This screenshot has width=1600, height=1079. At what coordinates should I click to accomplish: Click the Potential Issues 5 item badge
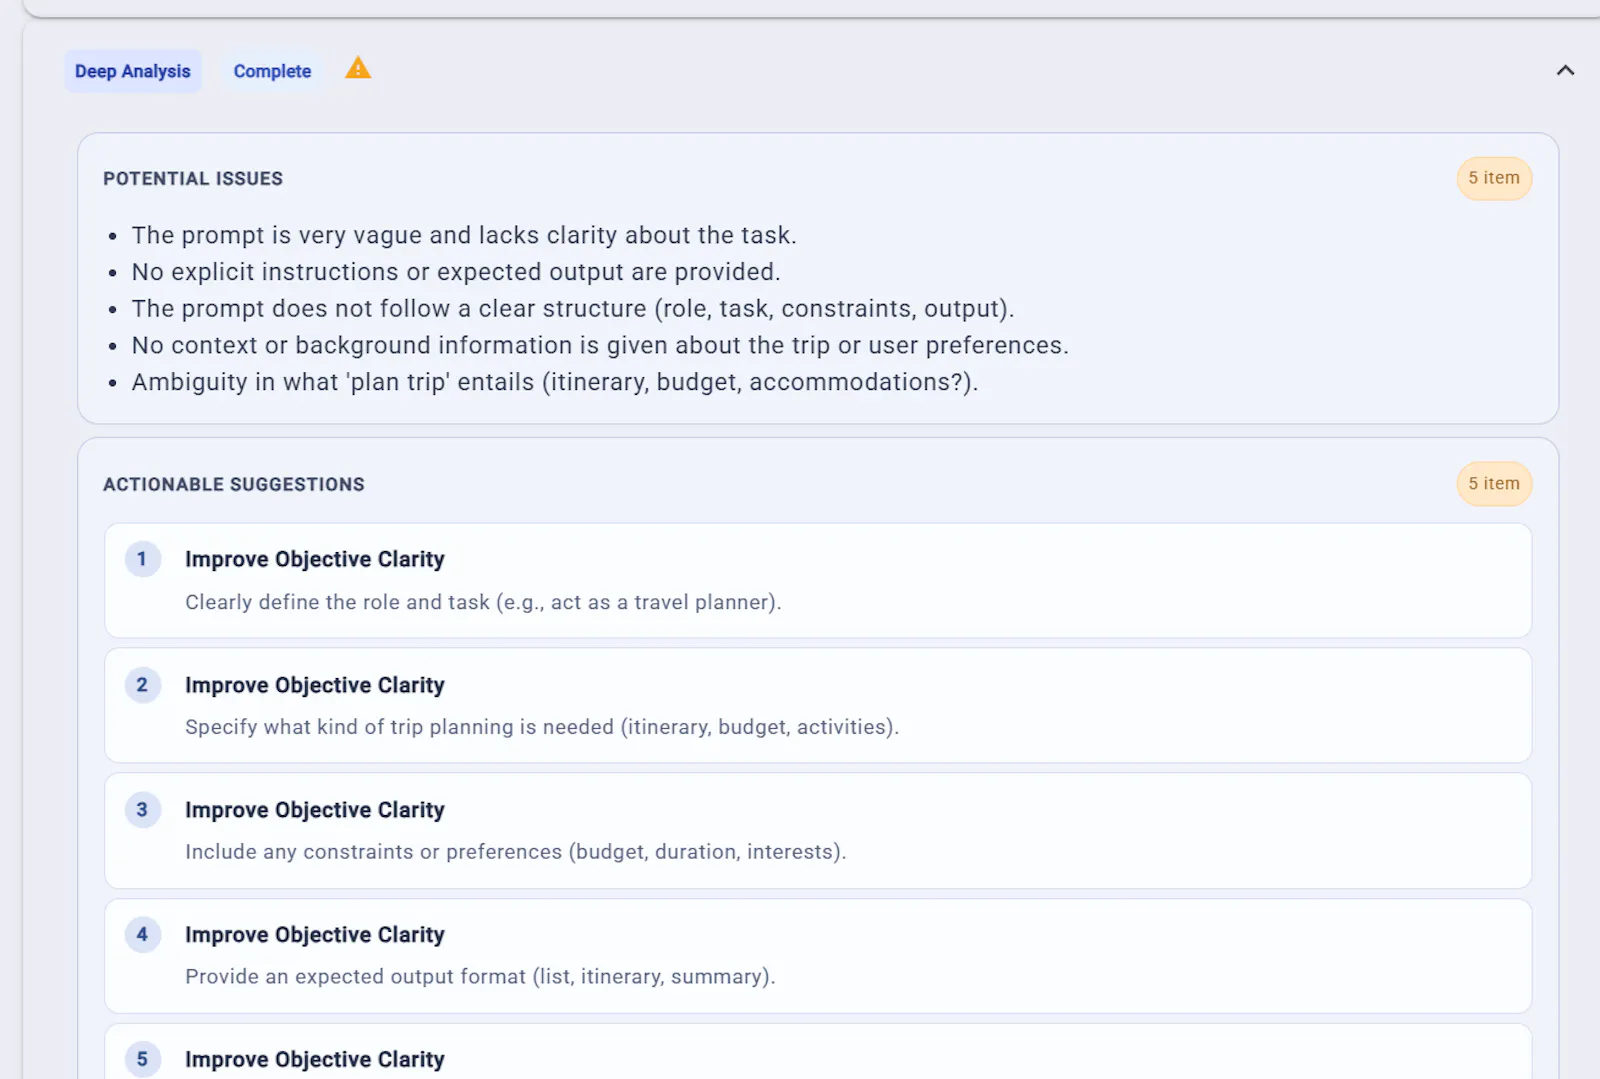[1494, 178]
